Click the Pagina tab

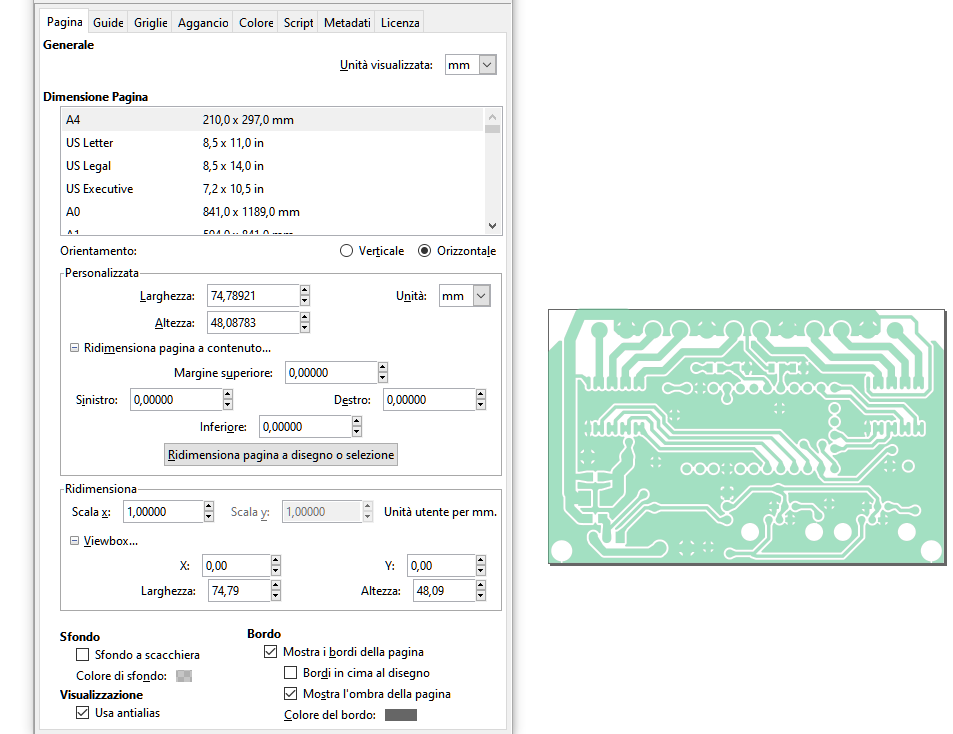64,22
